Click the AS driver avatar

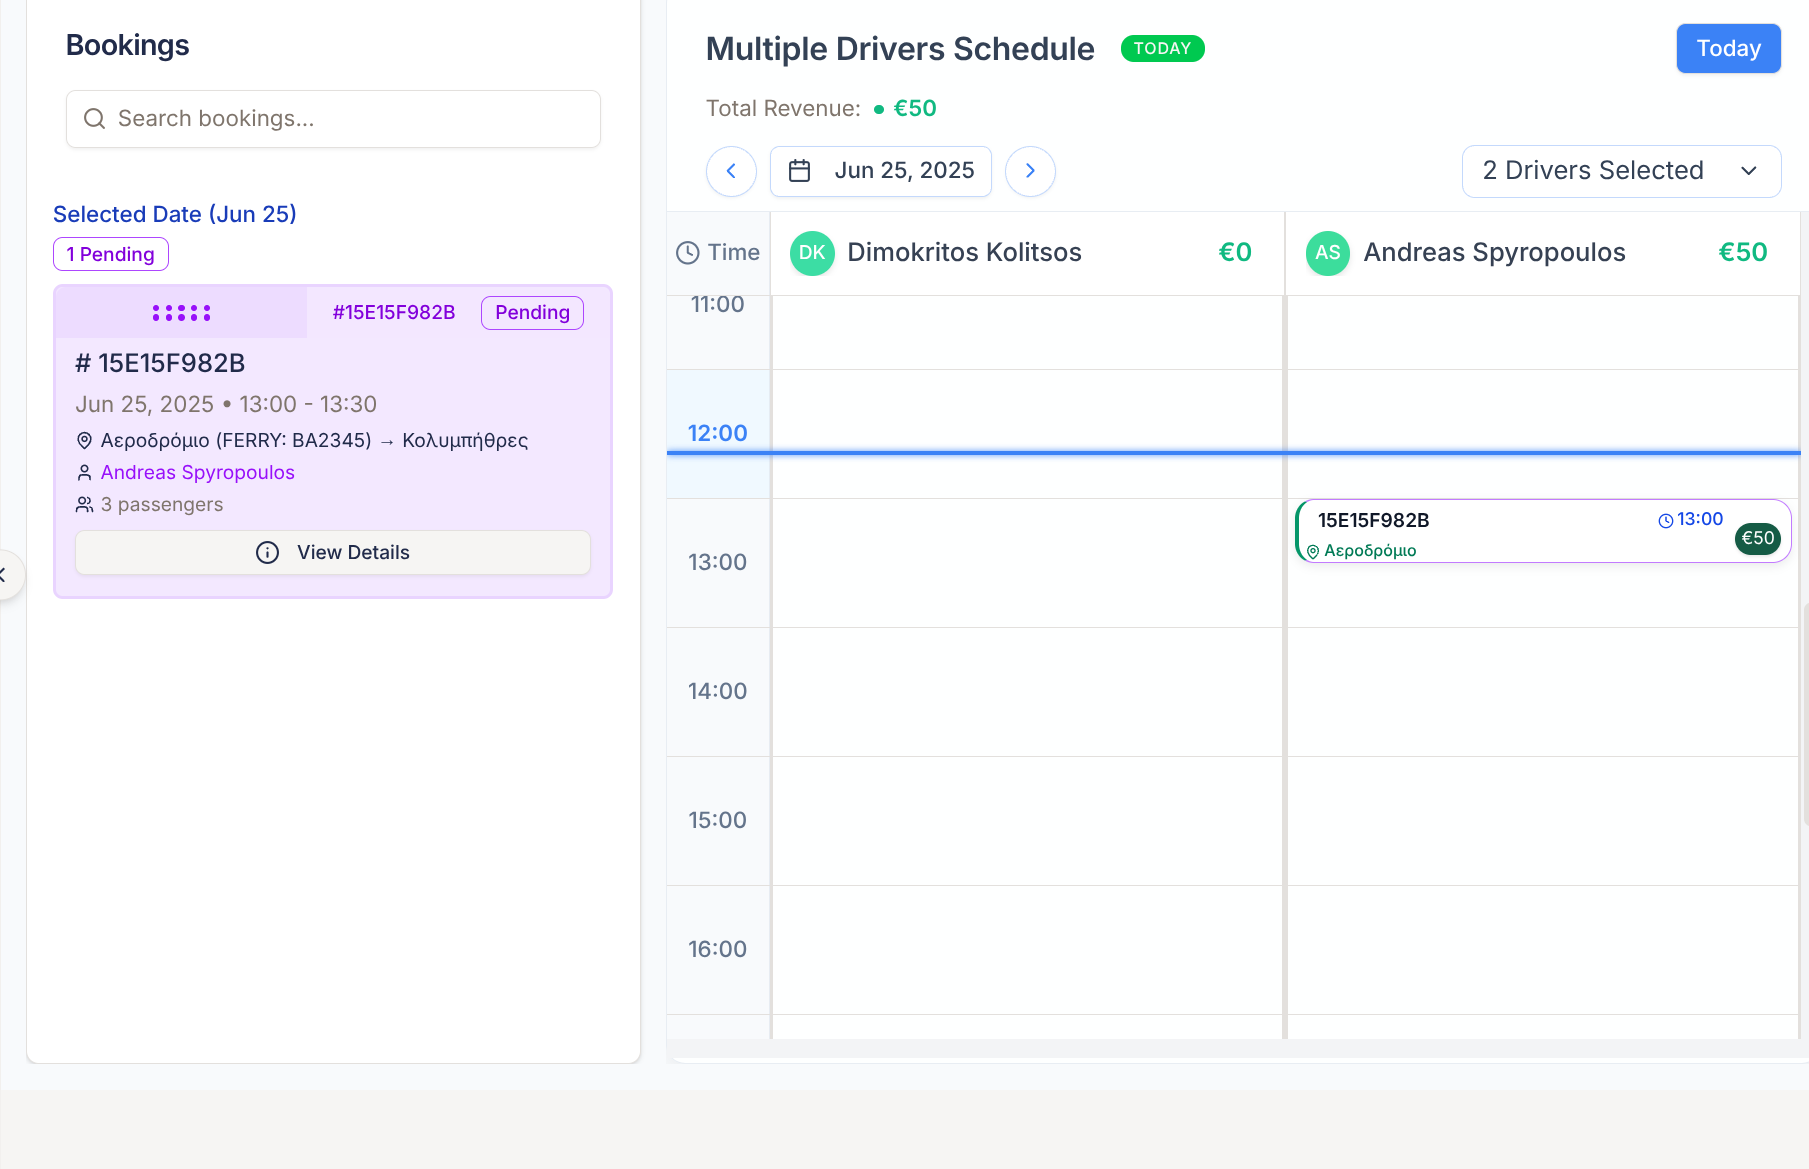1327,253
